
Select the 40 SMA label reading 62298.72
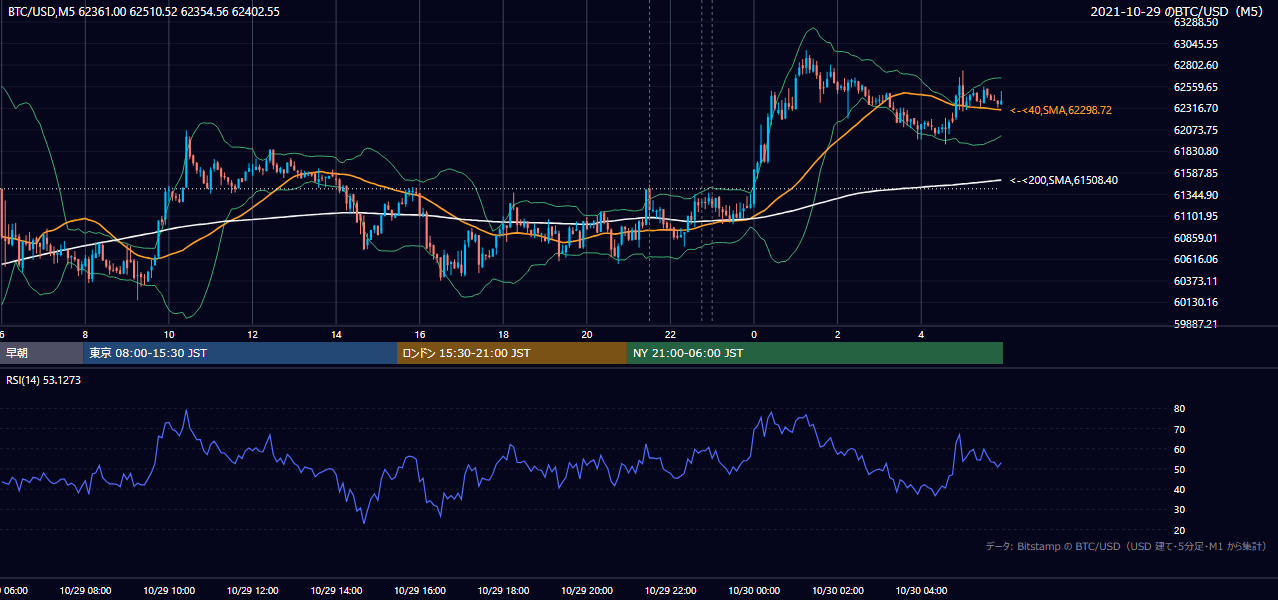(1061, 110)
